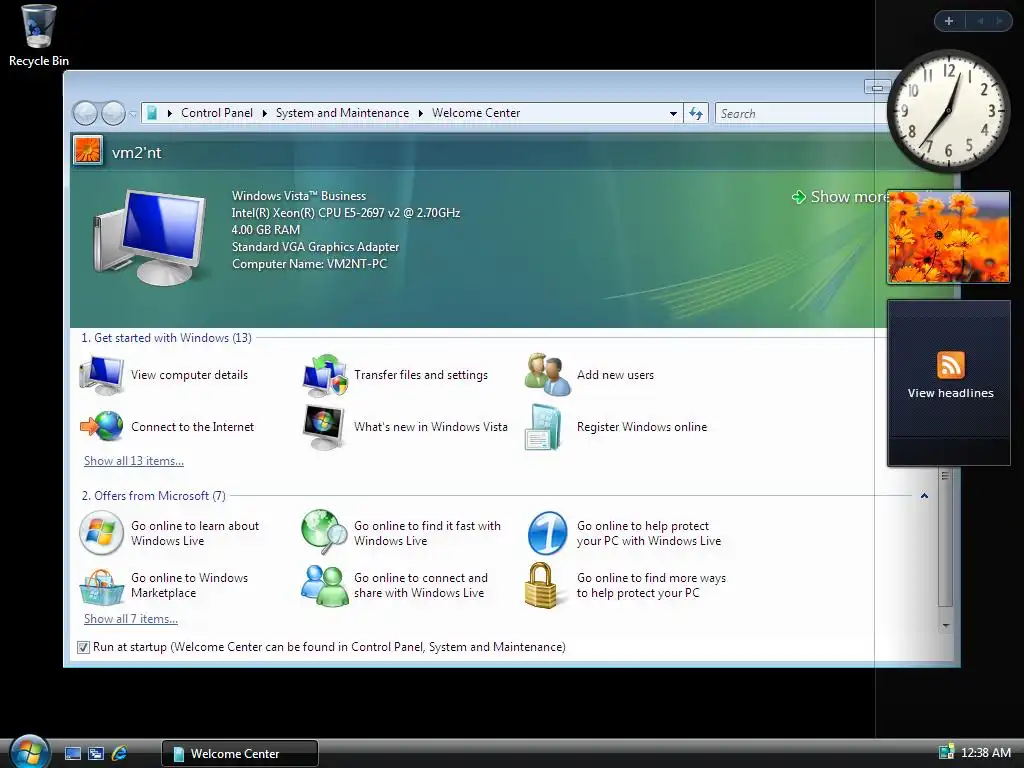Click the Register Windows online icon
Screen dimensions: 1024x768
point(543,427)
